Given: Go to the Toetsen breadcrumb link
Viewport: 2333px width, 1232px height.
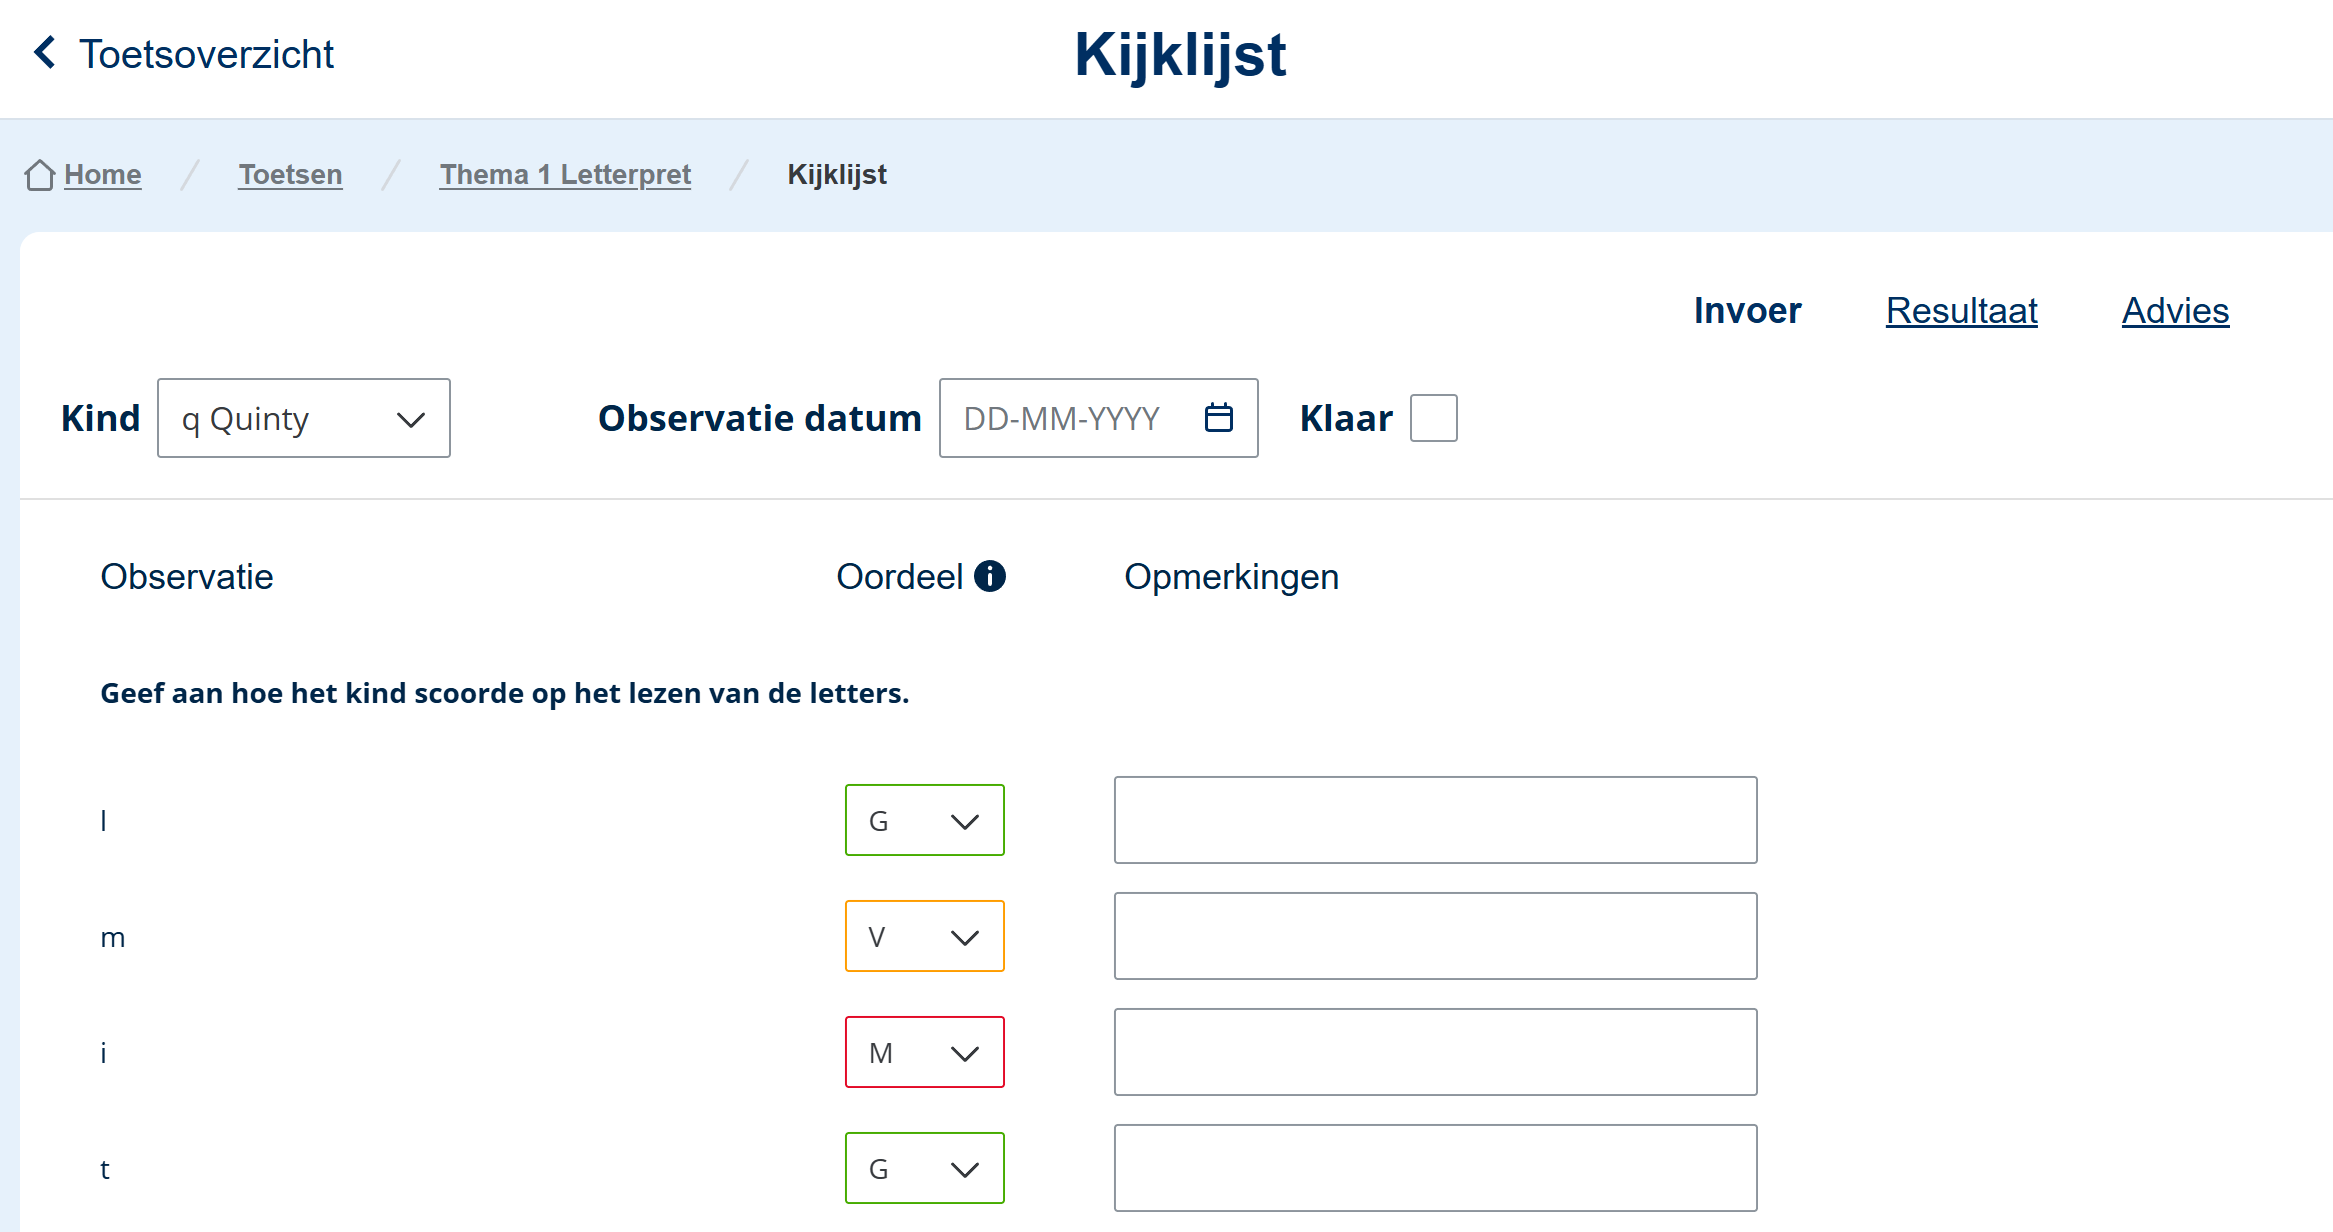Looking at the screenshot, I should coord(290,175).
